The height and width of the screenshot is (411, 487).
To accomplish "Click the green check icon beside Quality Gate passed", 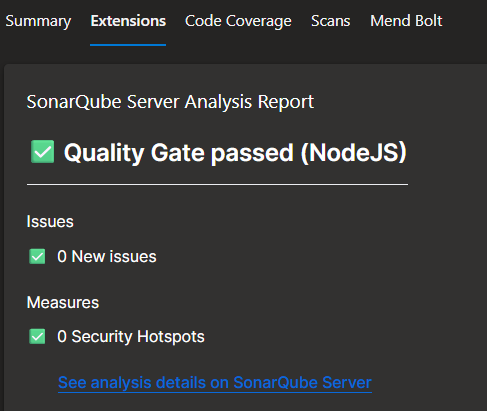I will point(43,152).
